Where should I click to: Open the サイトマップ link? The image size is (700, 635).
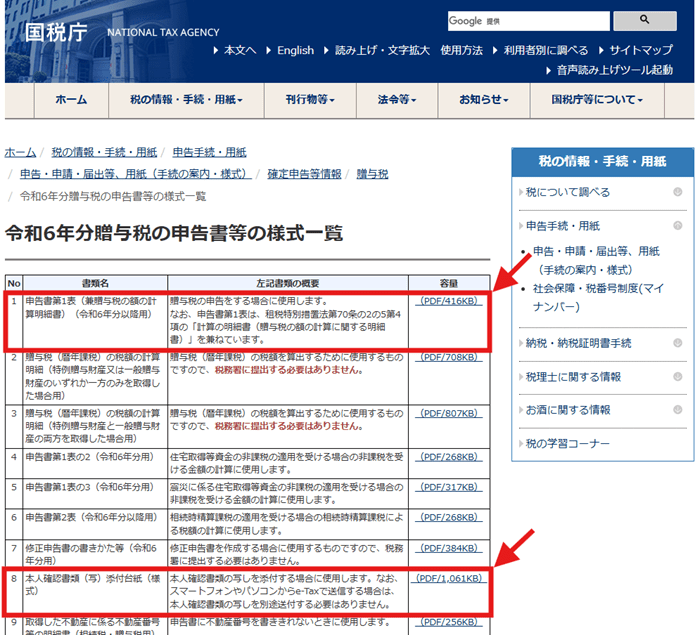tap(641, 50)
